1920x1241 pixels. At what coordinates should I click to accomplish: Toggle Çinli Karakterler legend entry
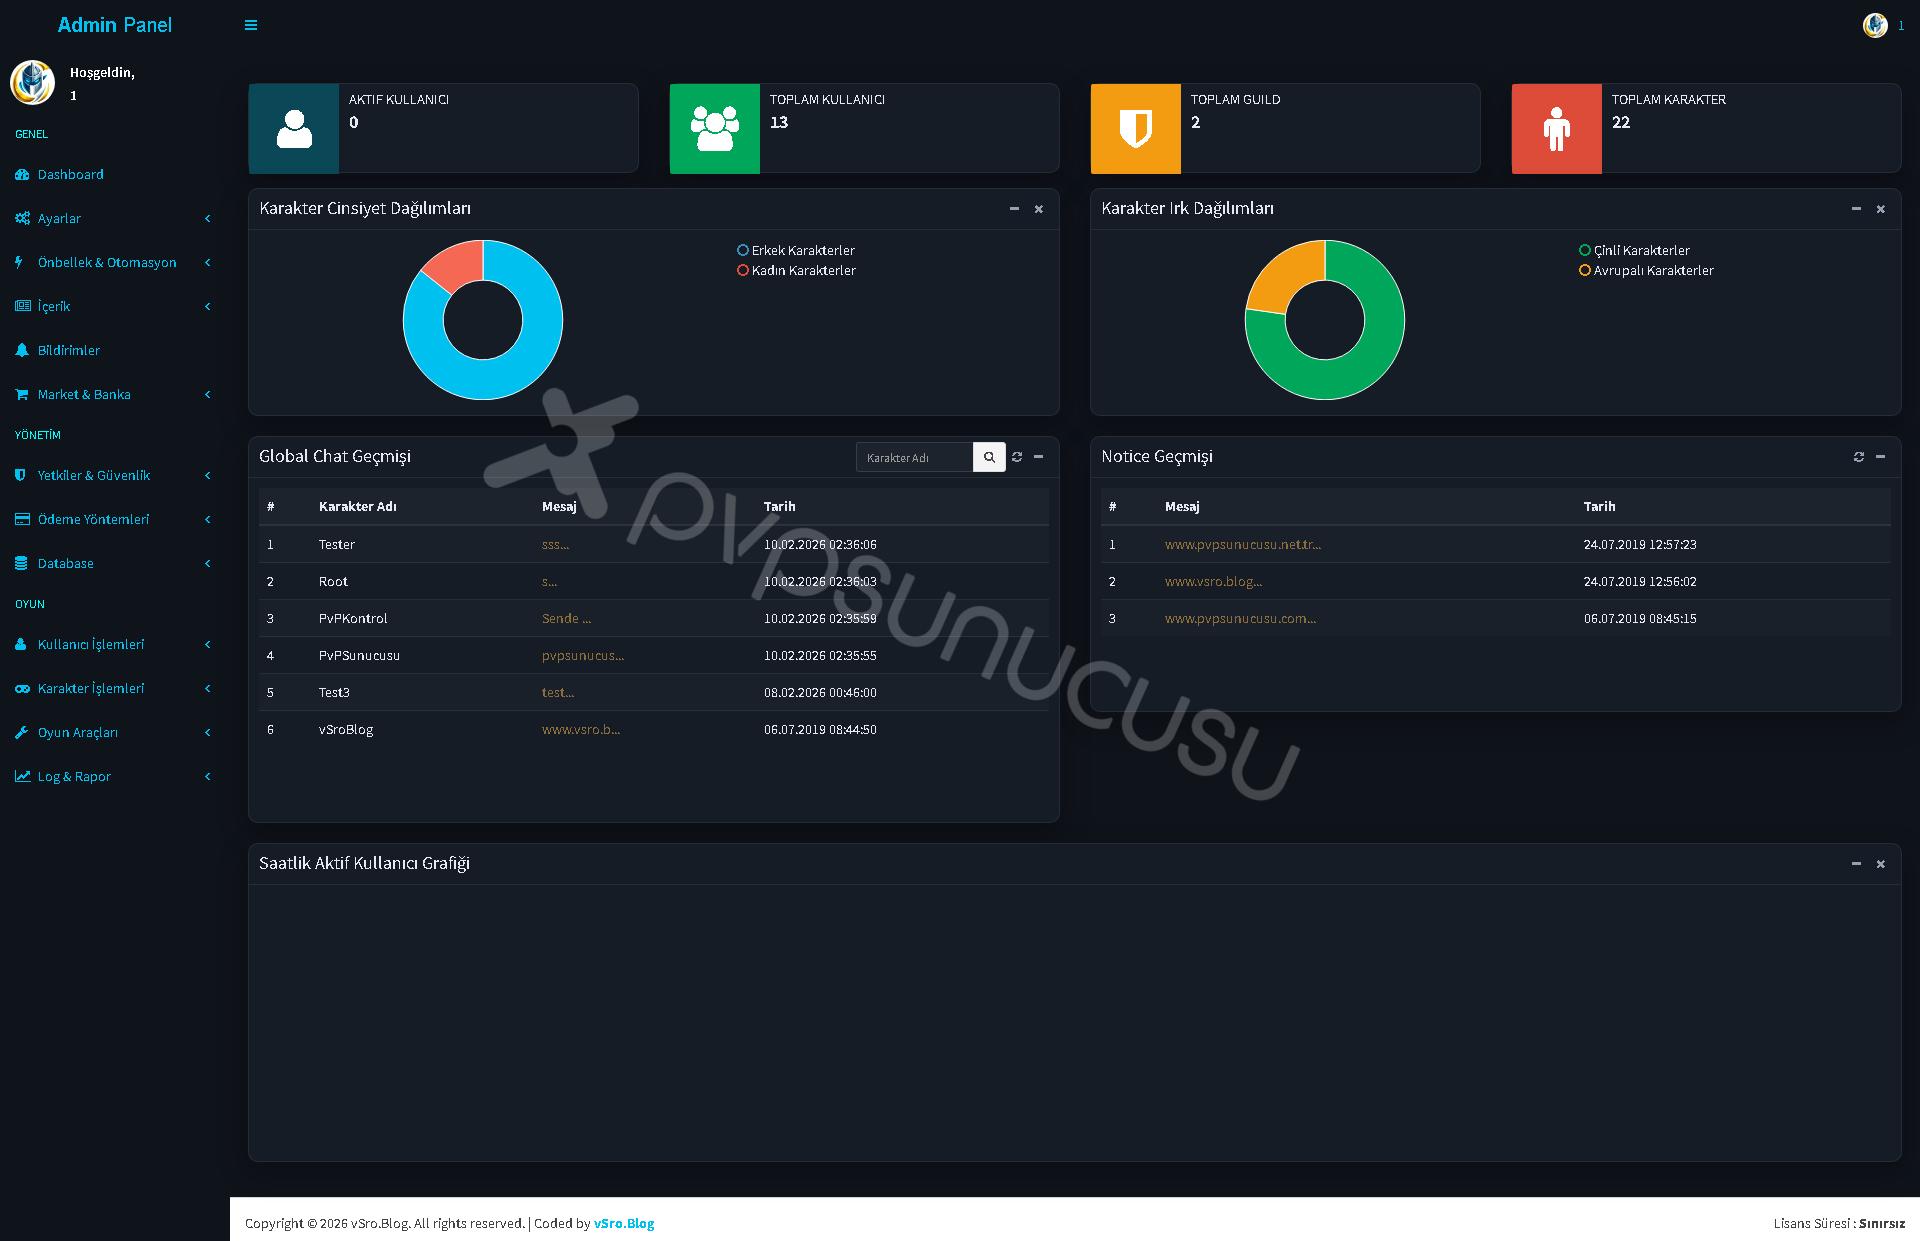point(1635,251)
